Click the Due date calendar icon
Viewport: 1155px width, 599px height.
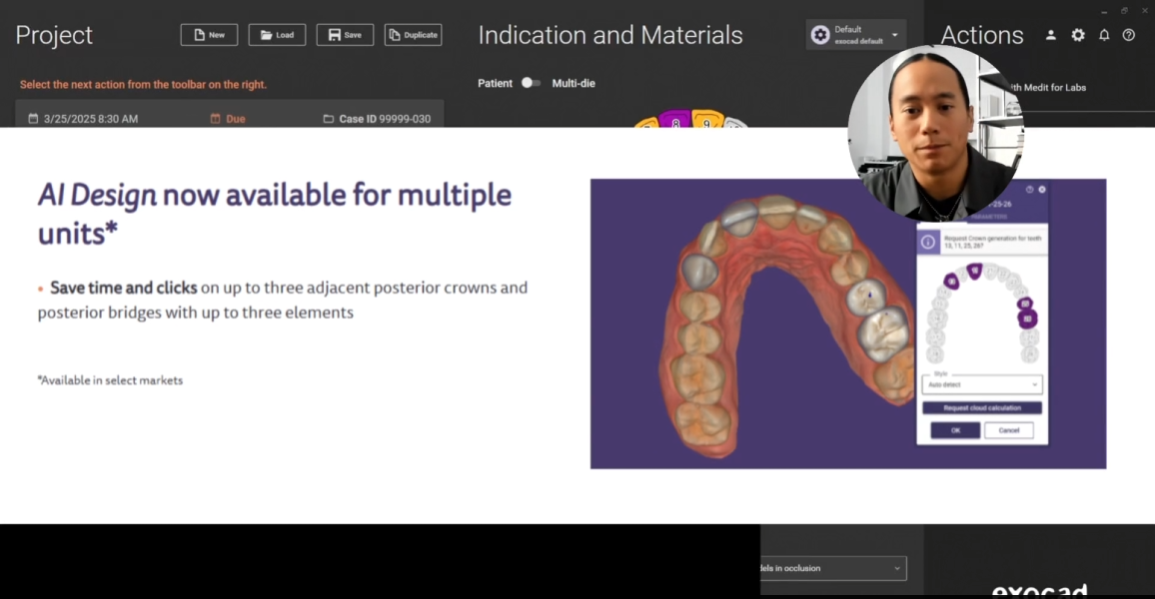215,119
